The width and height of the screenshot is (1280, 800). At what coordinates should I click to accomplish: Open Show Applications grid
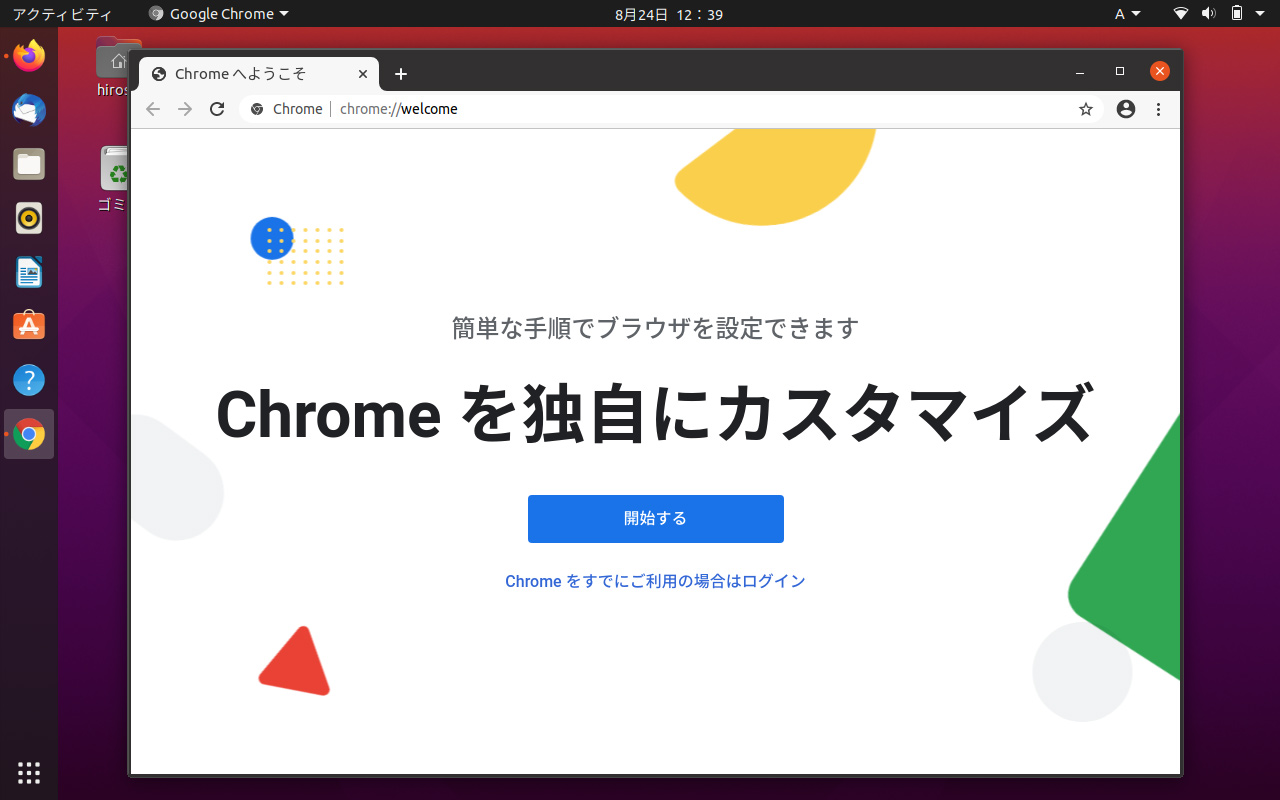pyautogui.click(x=29, y=772)
